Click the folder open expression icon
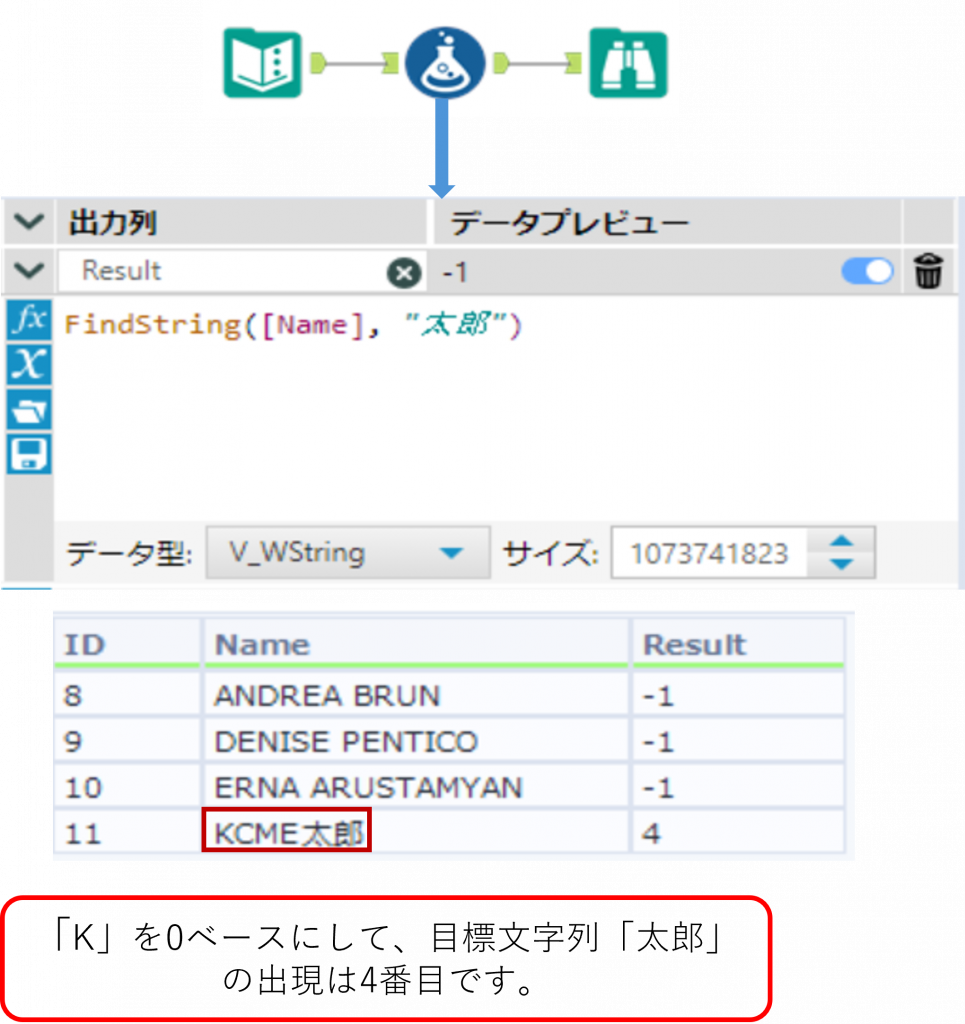The height and width of the screenshot is (1024, 965). pos(28,410)
